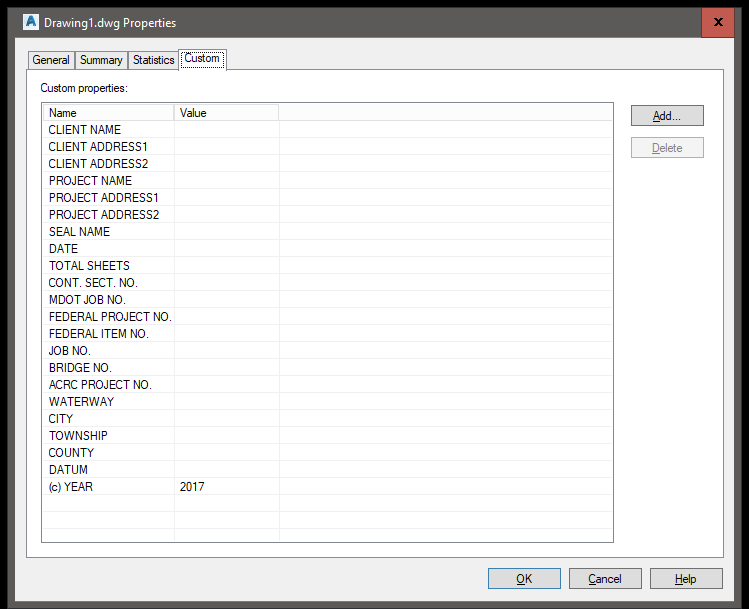
Task: Select the Custom tab
Action: tap(202, 59)
